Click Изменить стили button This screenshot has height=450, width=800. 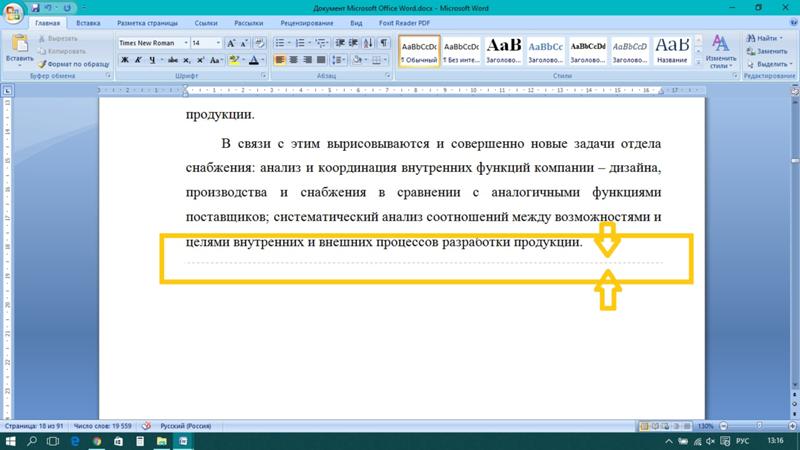tap(720, 51)
